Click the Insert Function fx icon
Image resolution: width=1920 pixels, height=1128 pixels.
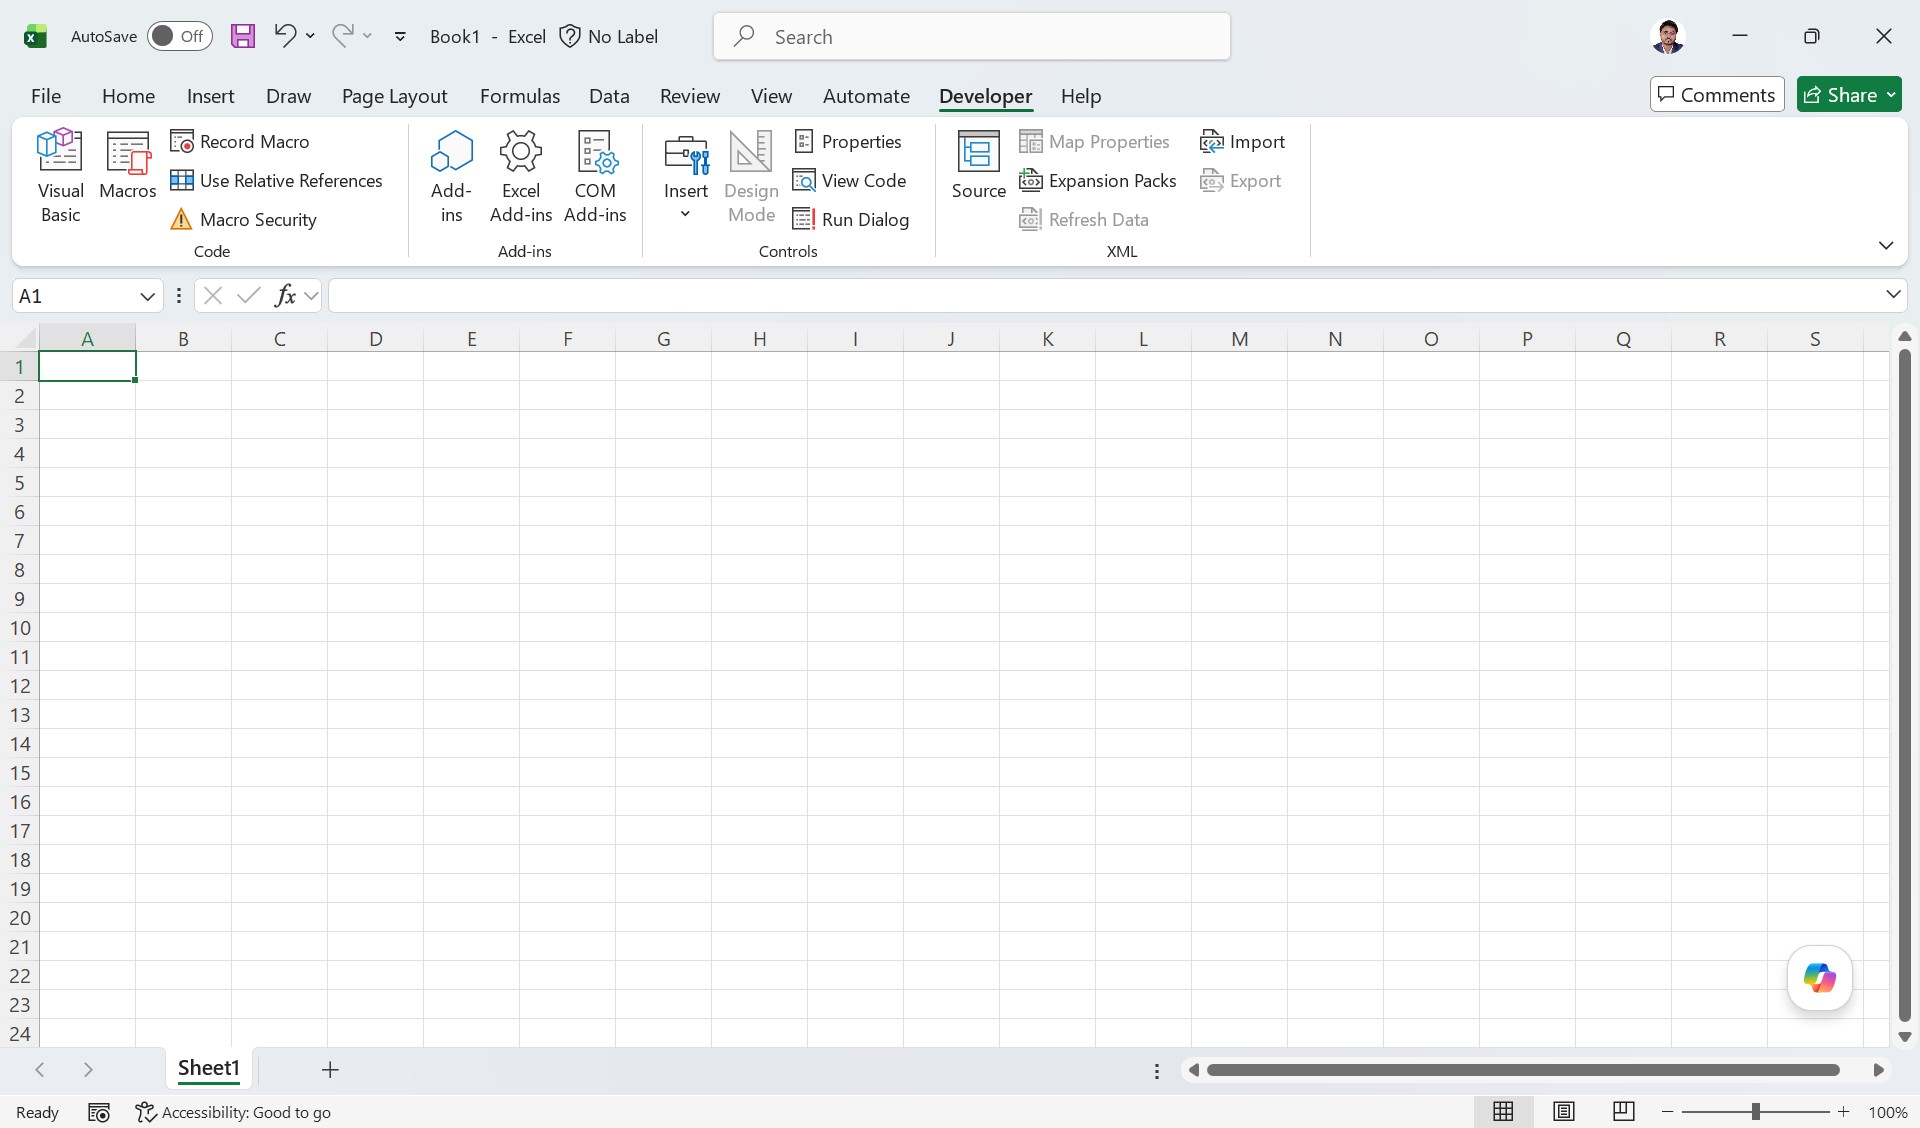(285, 295)
